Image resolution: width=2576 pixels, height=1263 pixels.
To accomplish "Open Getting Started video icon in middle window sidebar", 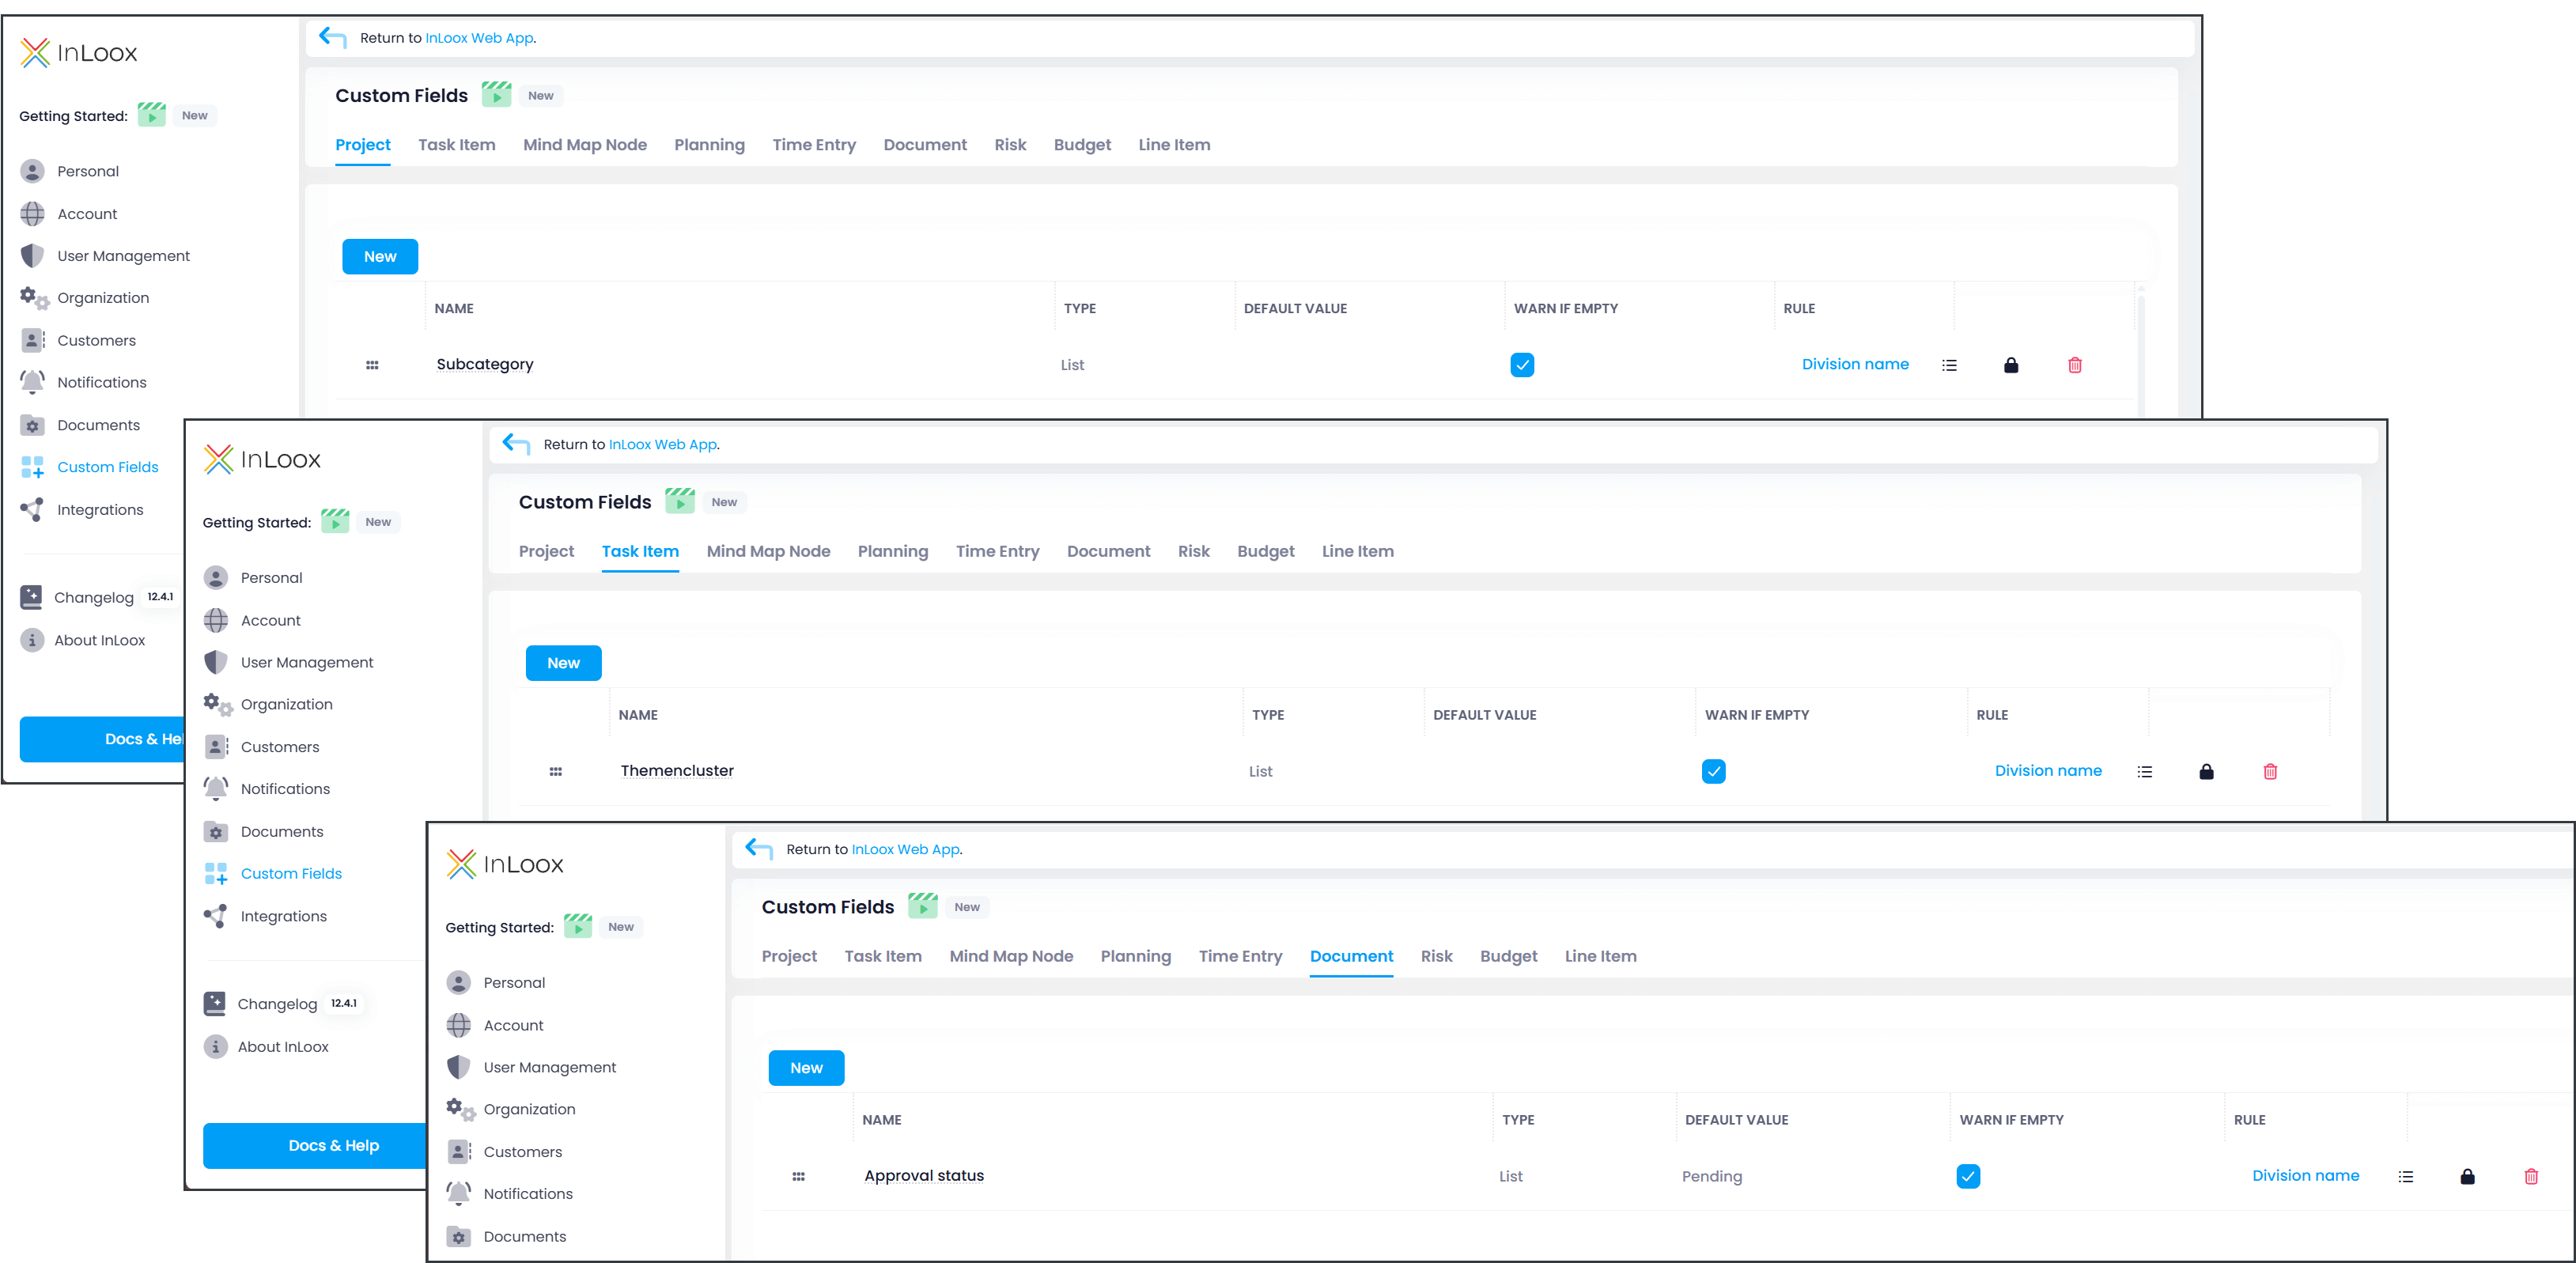I will [x=336, y=521].
